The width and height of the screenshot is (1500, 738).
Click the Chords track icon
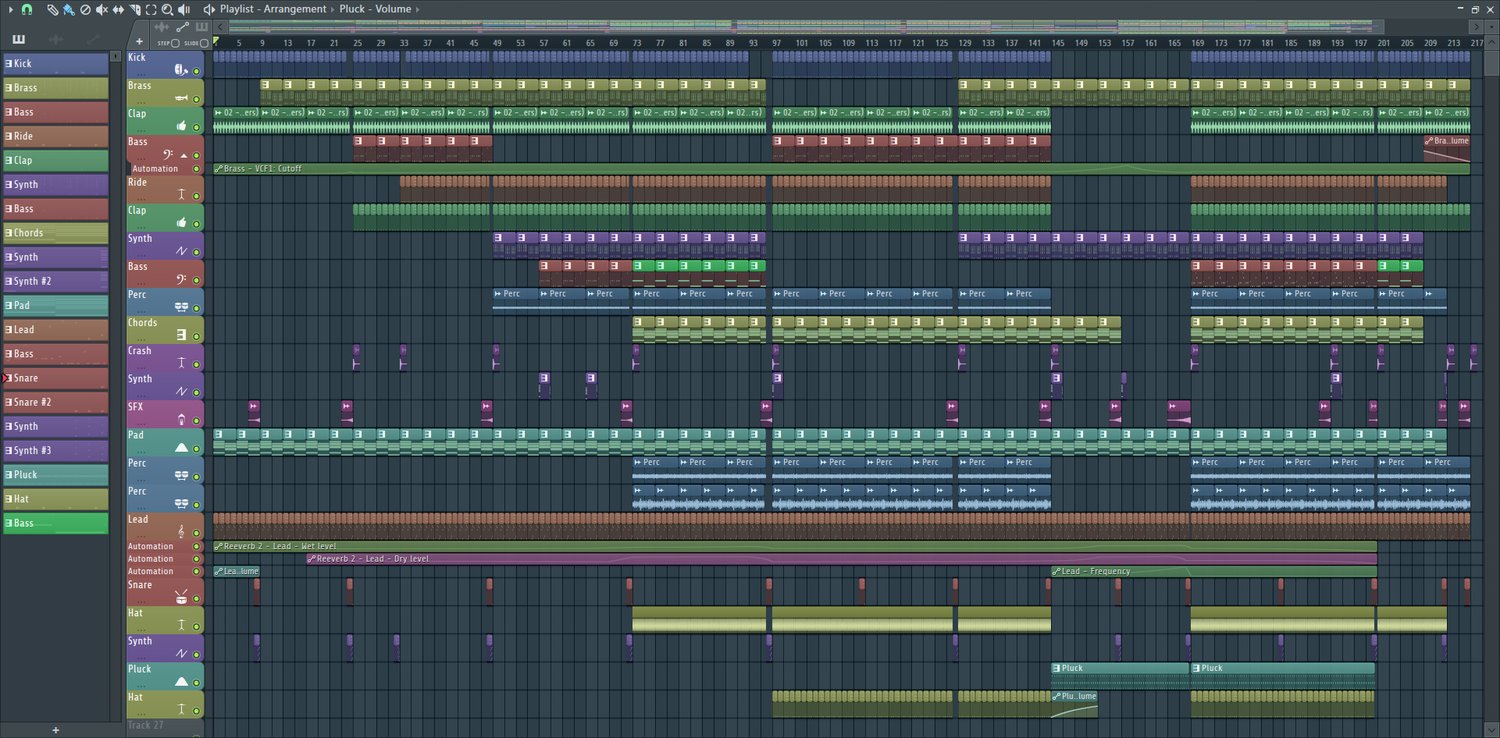click(x=181, y=334)
